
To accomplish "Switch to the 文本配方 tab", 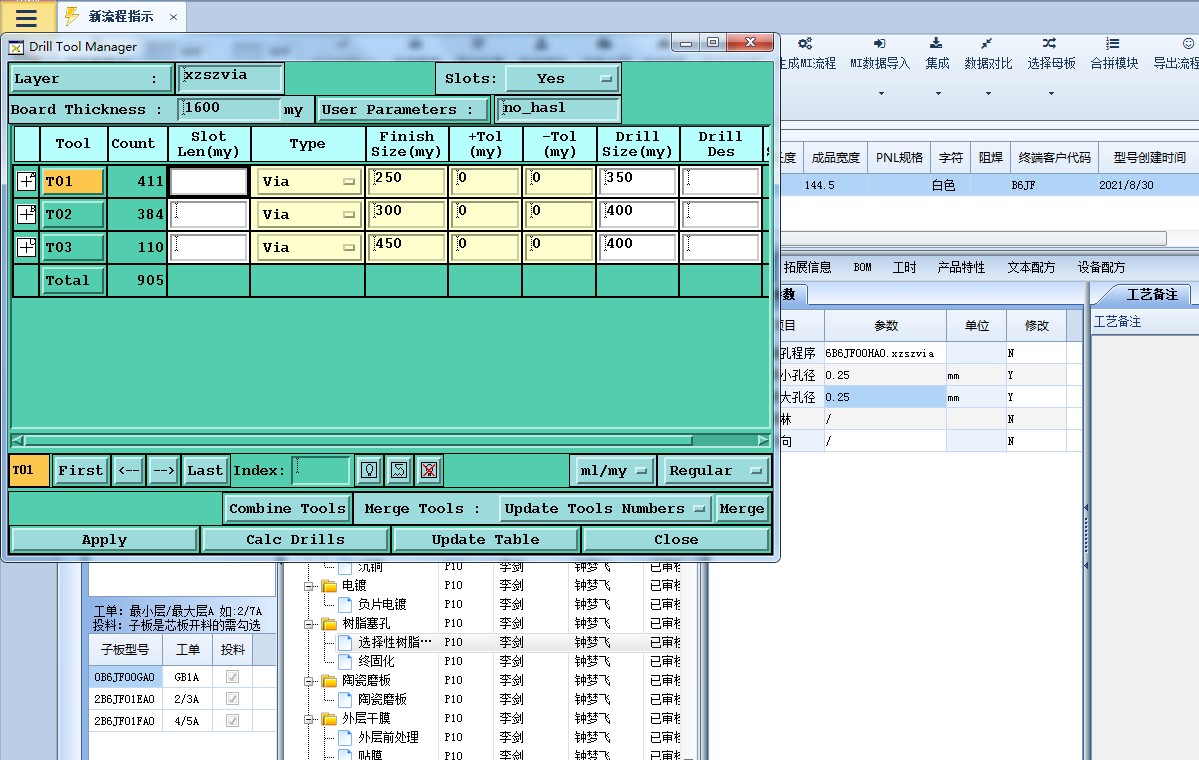I will (1031, 268).
